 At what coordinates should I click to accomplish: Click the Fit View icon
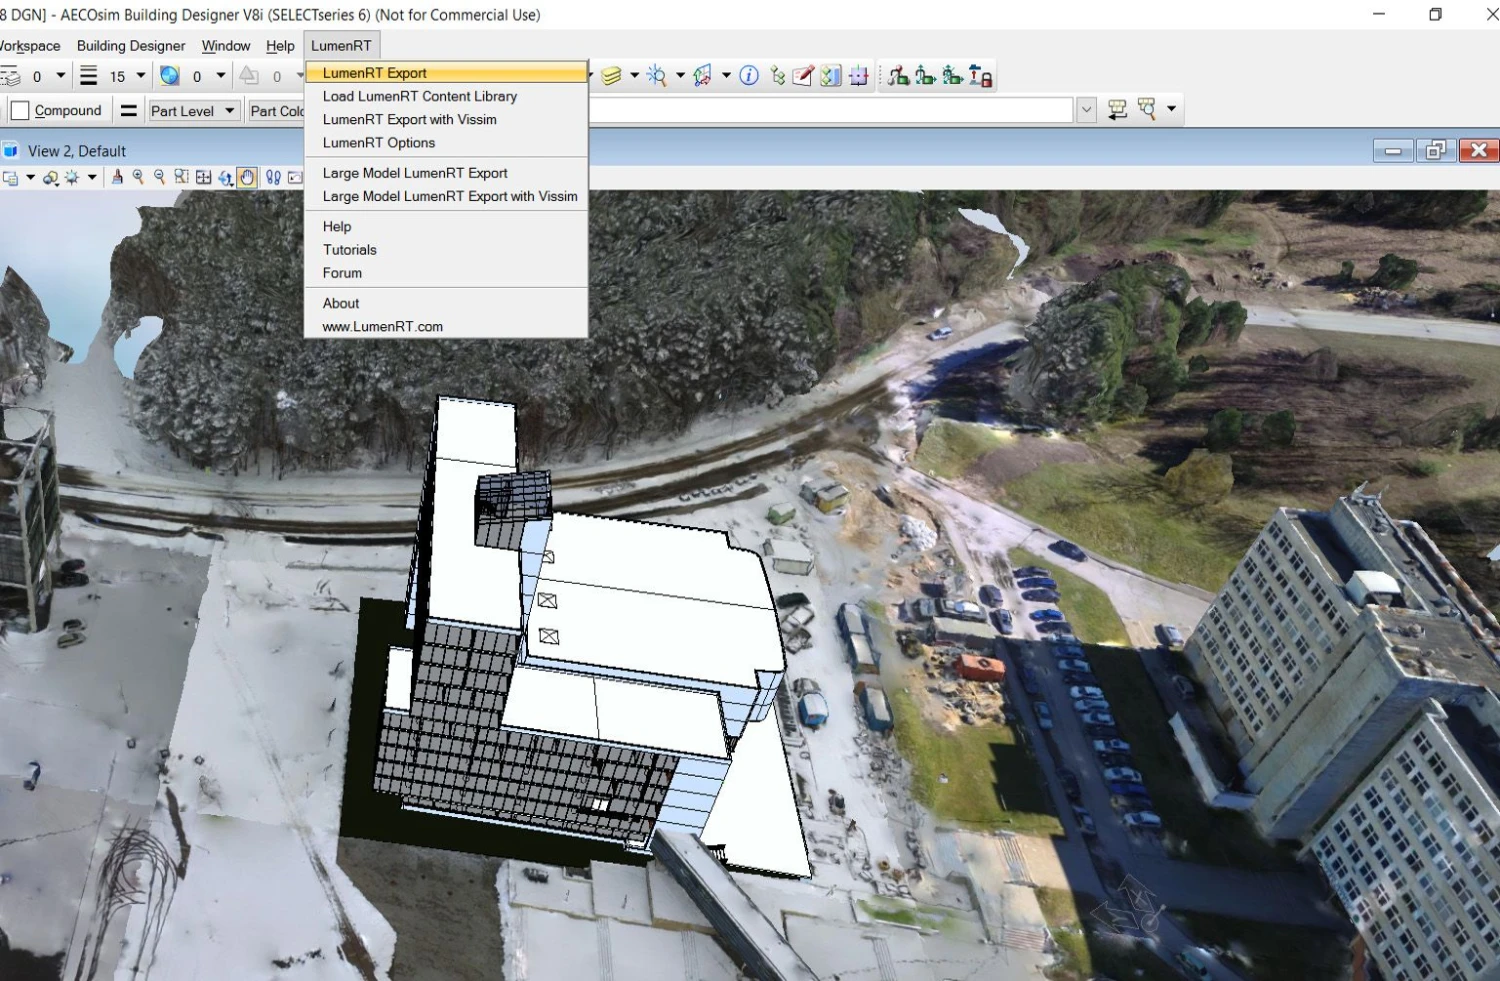coord(204,177)
